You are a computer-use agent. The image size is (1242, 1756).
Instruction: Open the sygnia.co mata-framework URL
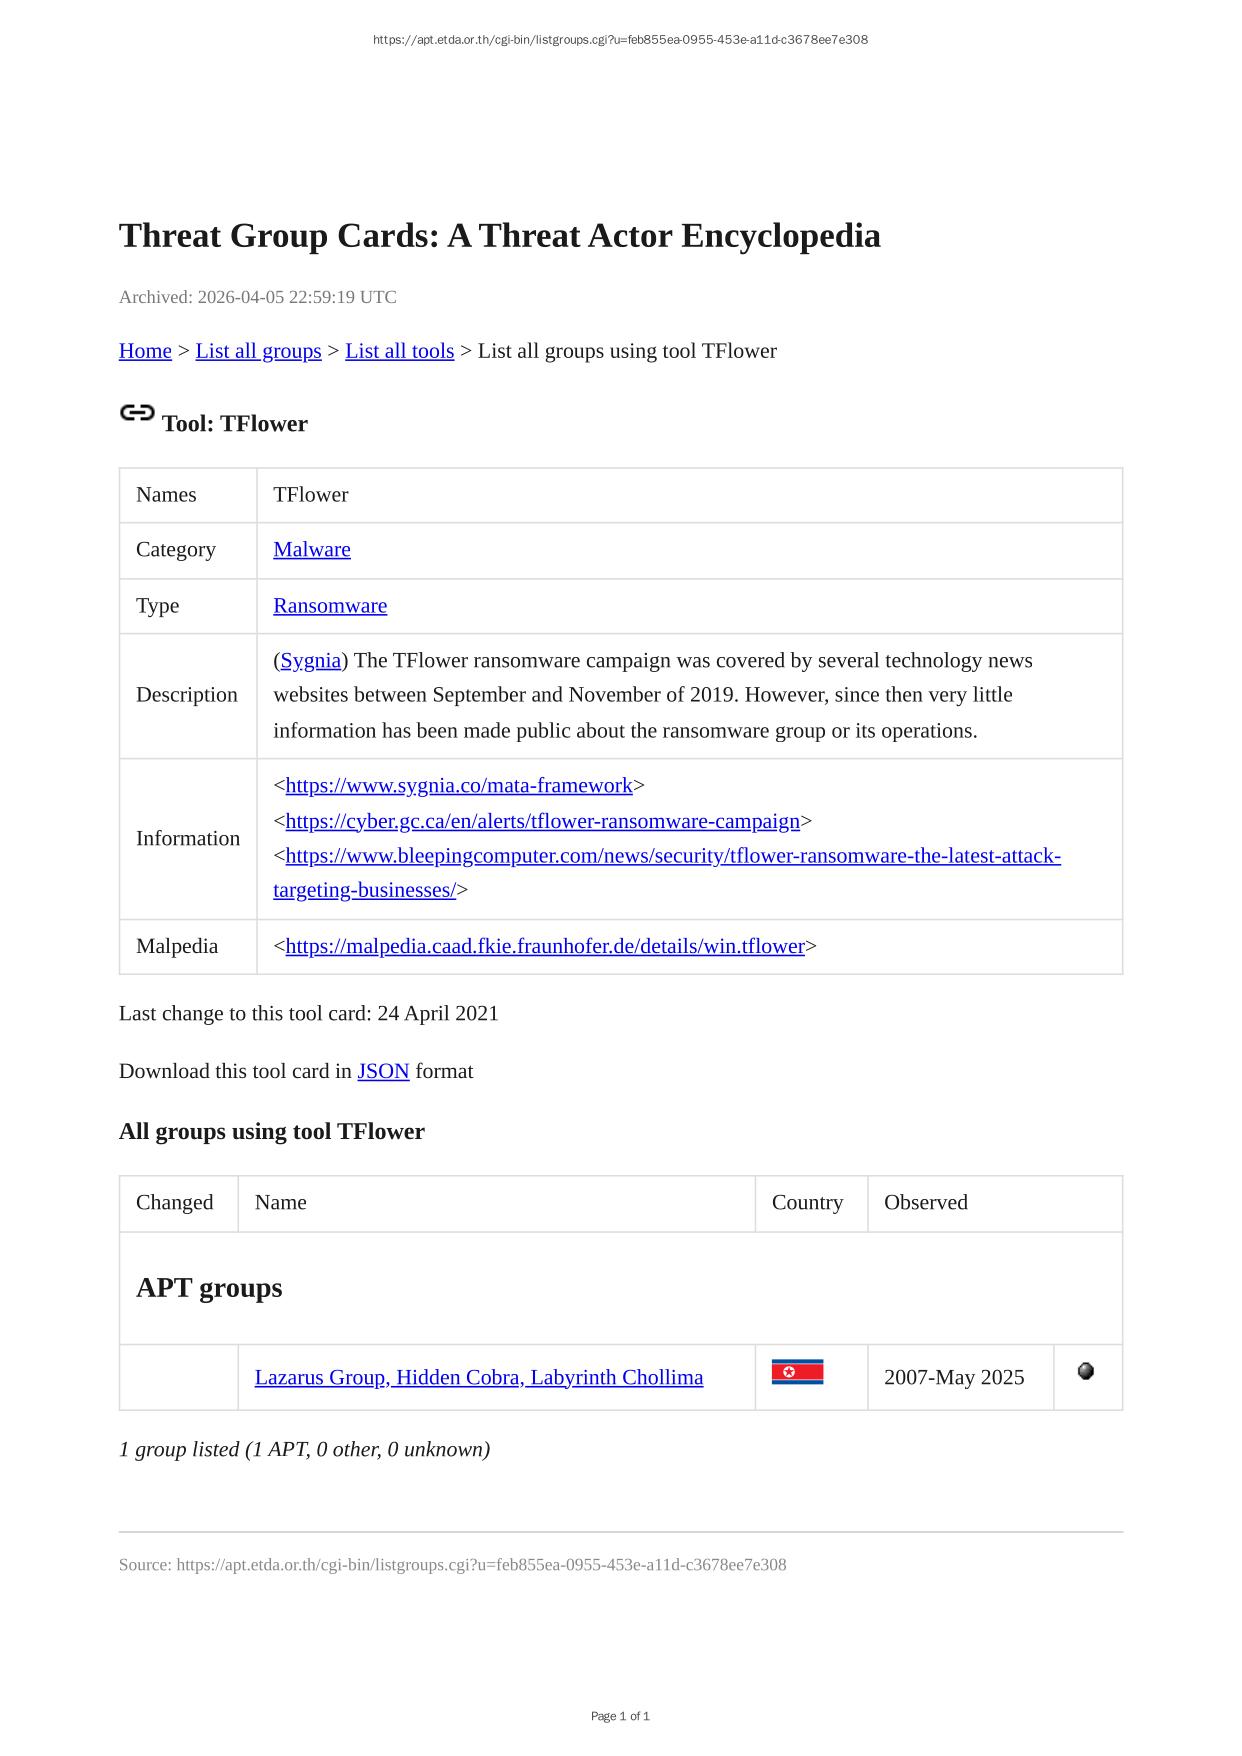459,786
